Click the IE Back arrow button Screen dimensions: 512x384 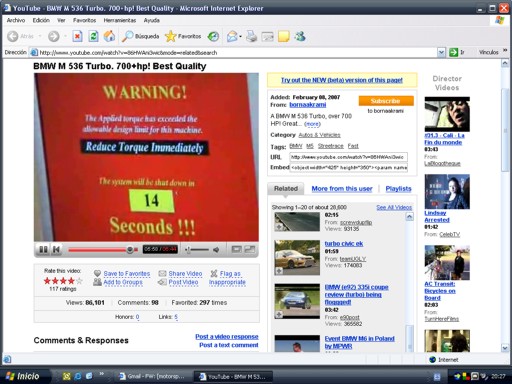[x=13, y=36]
